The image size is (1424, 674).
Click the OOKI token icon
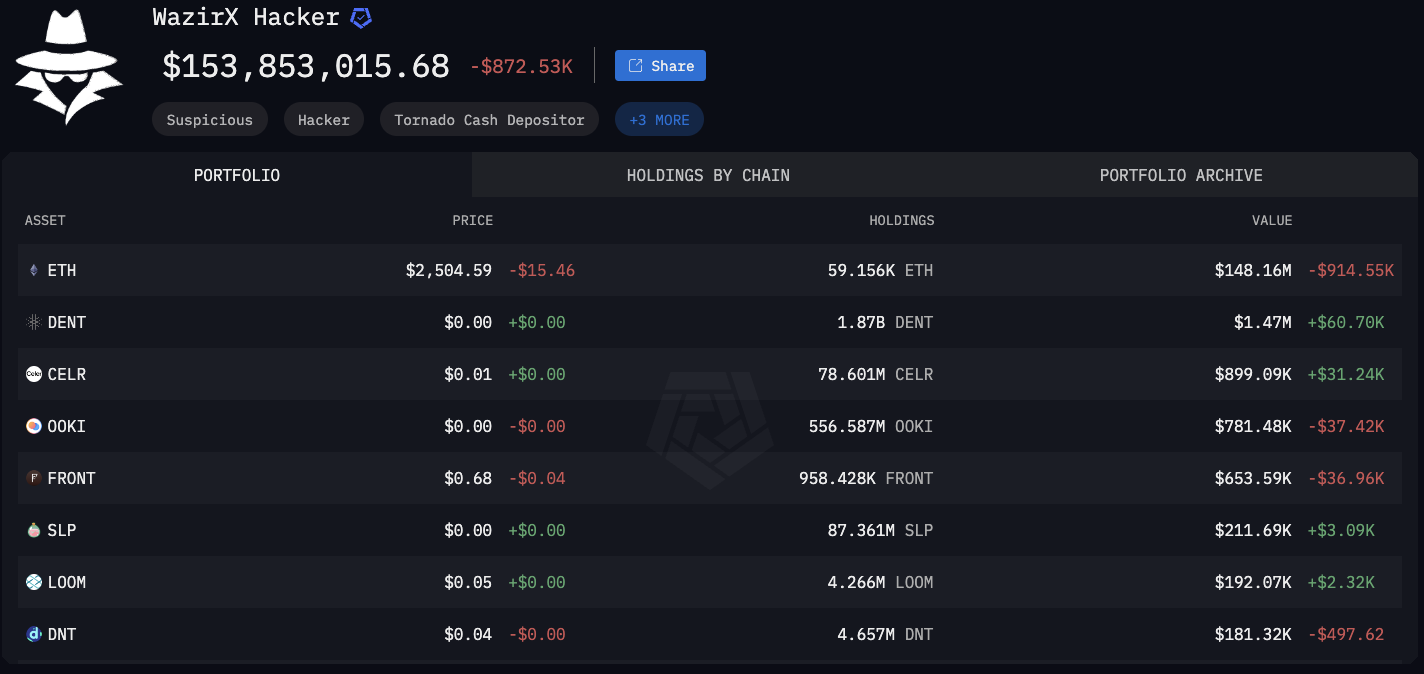(x=33, y=426)
